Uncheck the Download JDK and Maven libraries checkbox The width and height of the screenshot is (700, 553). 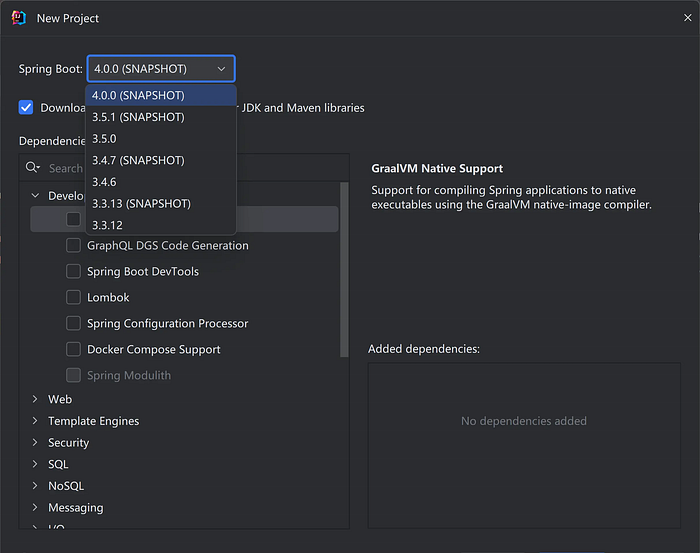pyautogui.click(x=26, y=107)
